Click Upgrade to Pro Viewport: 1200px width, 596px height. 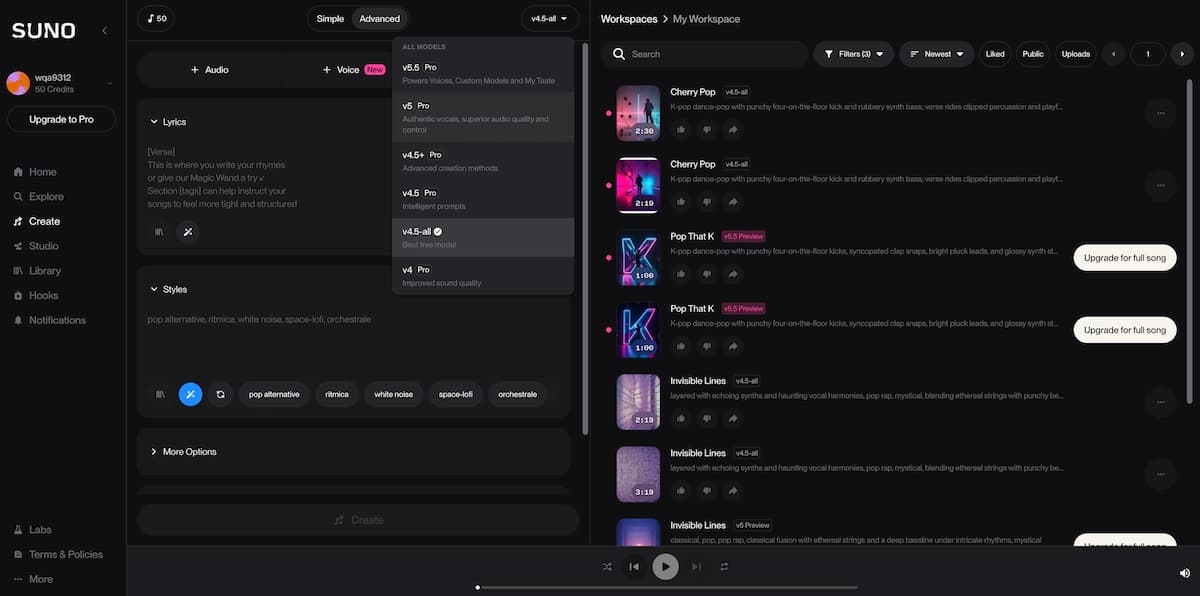click(61, 119)
